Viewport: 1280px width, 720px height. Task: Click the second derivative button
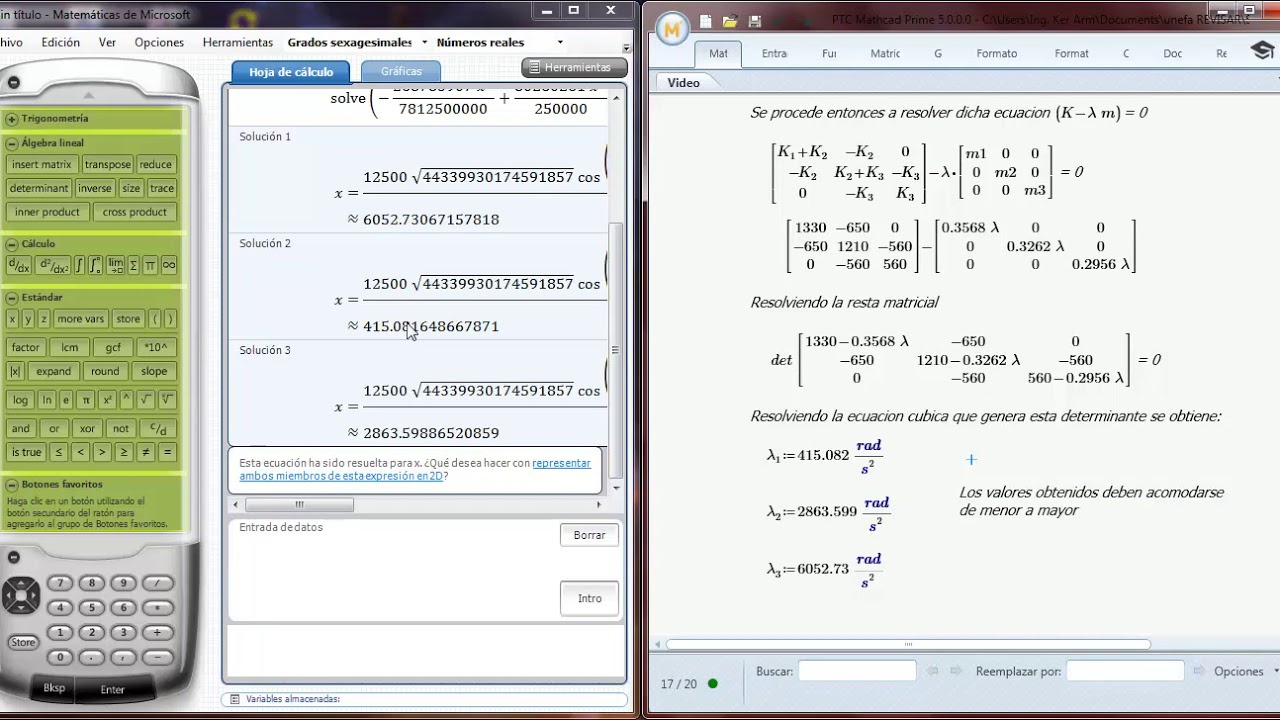click(x=53, y=266)
